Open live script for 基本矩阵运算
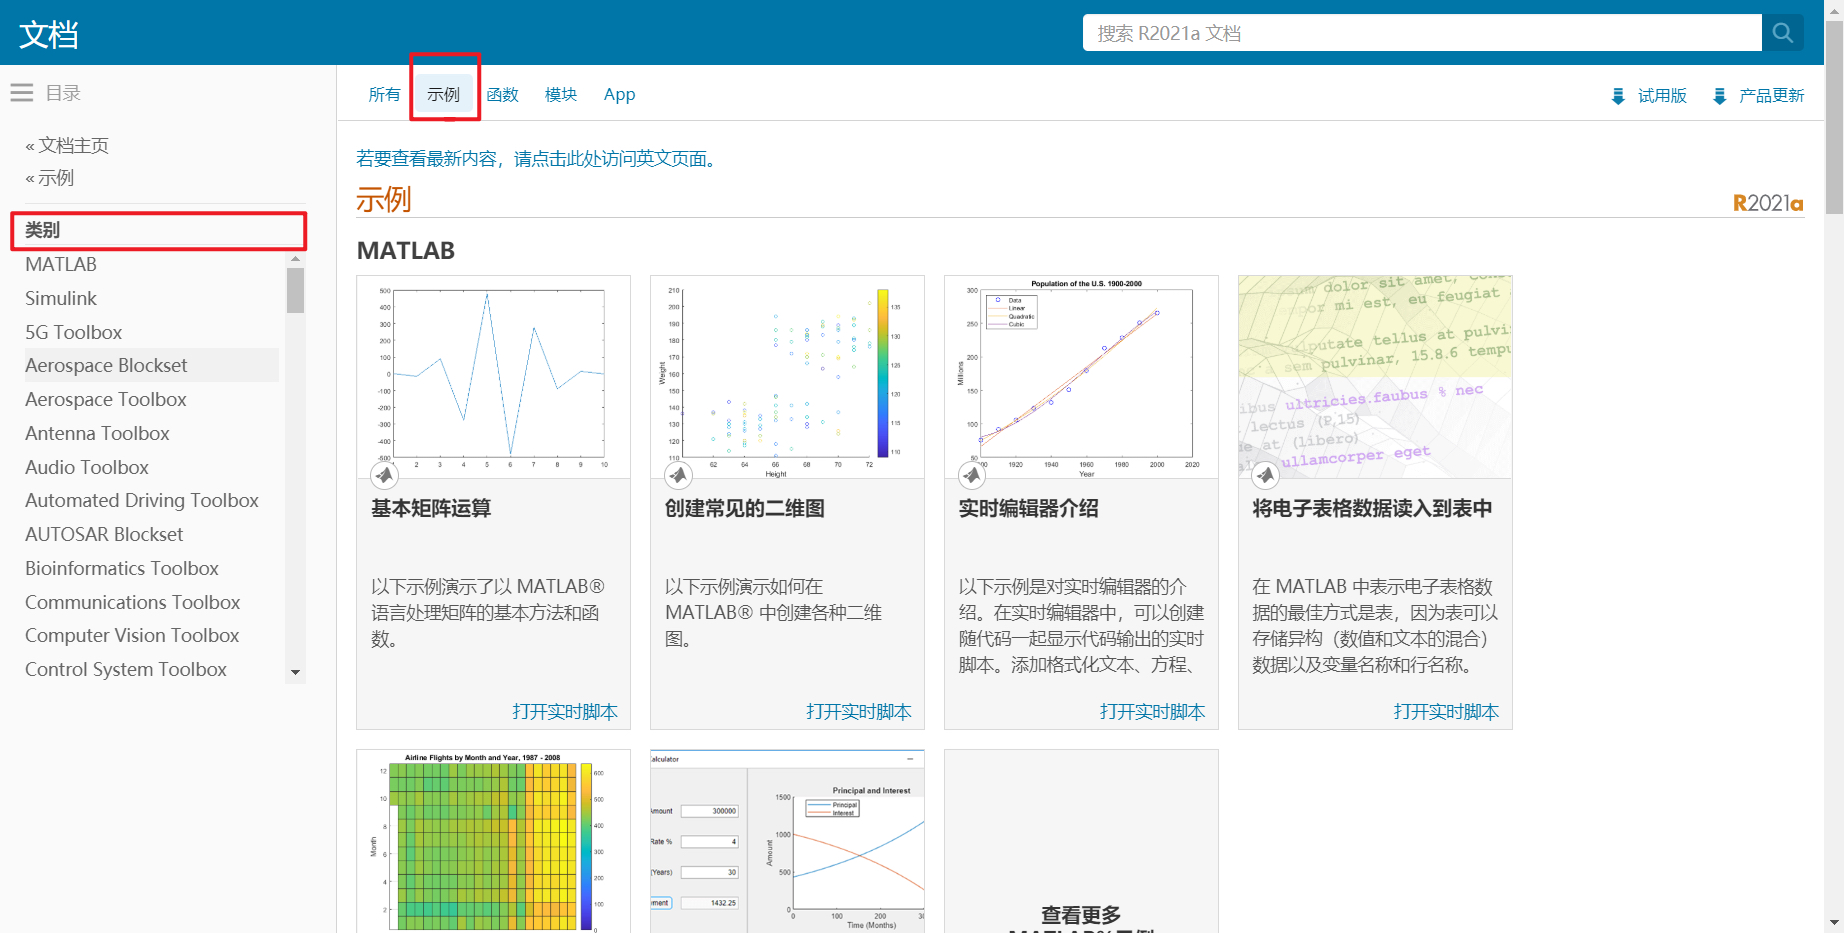The height and width of the screenshot is (933, 1844). coord(565,712)
